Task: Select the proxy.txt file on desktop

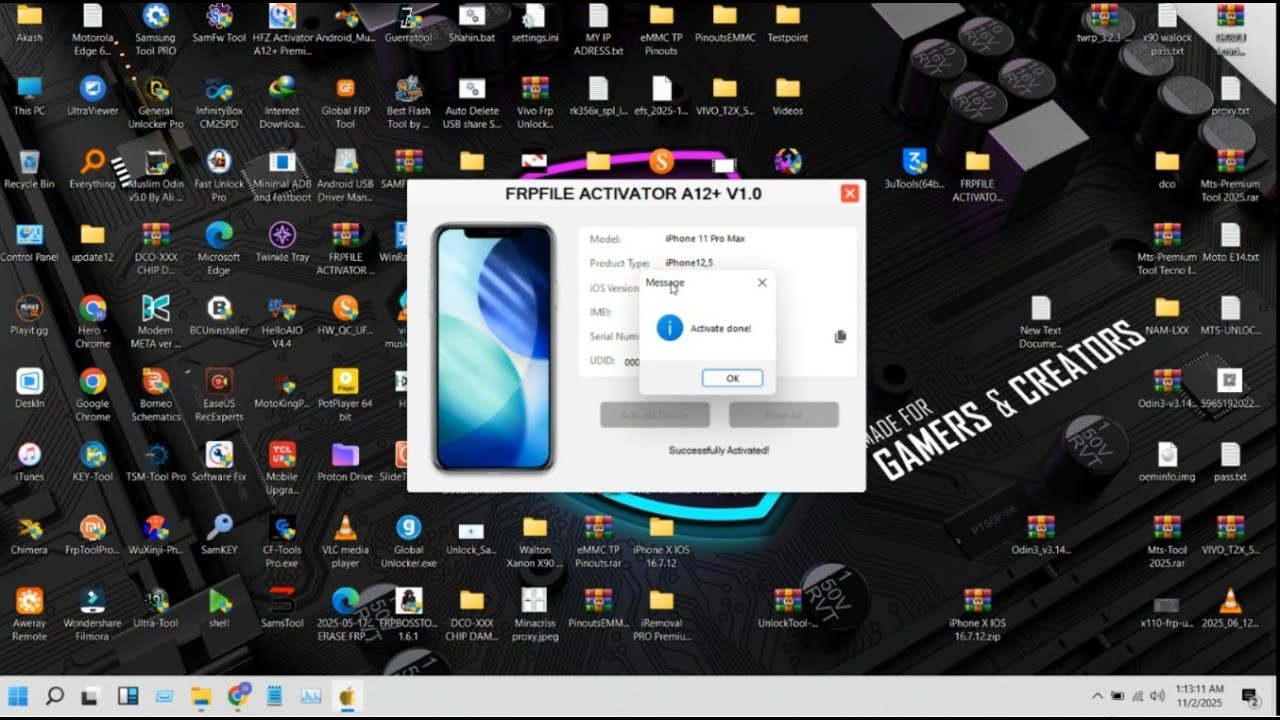Action: click(x=1230, y=96)
